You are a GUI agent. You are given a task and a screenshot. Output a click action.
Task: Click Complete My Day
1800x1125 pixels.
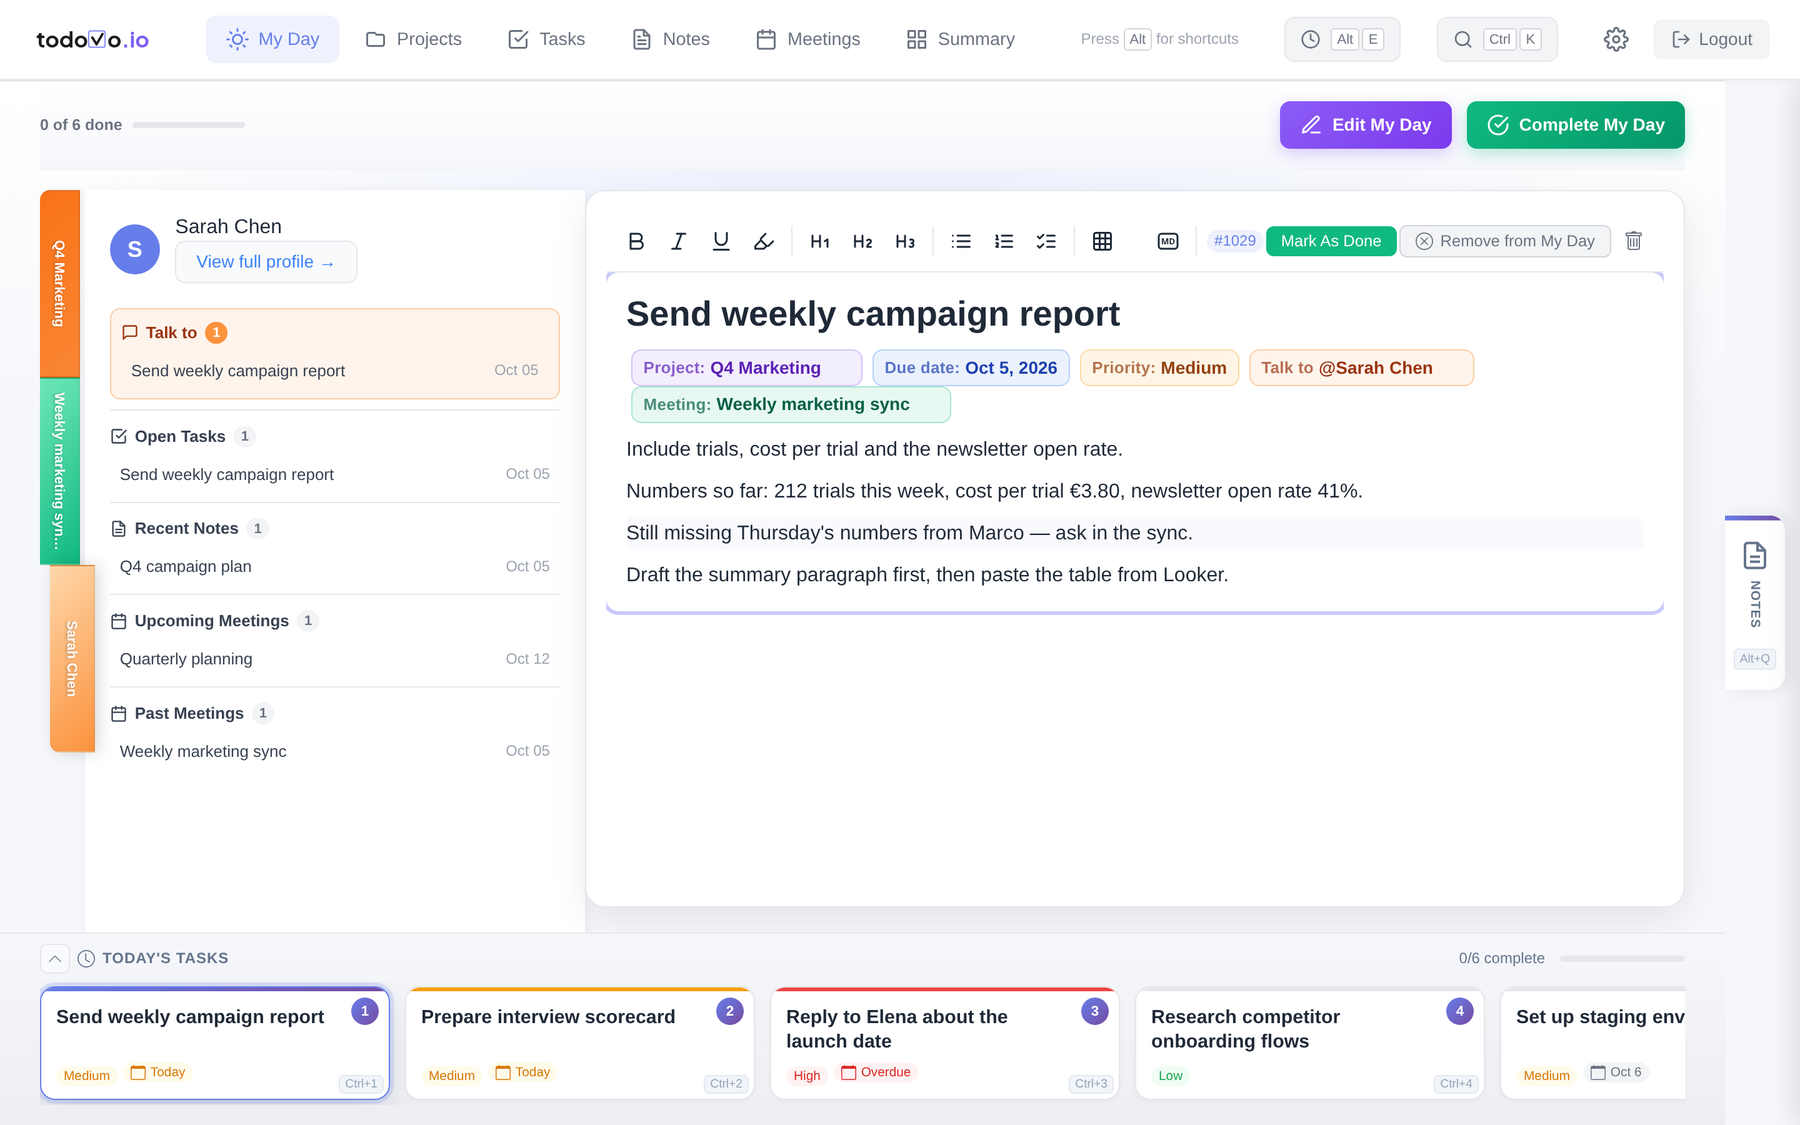point(1575,125)
